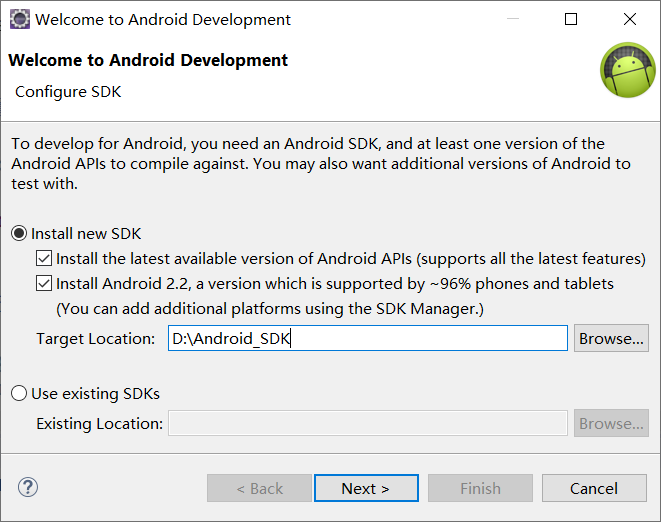Click the Configure SDK subtitle text

click(68, 92)
